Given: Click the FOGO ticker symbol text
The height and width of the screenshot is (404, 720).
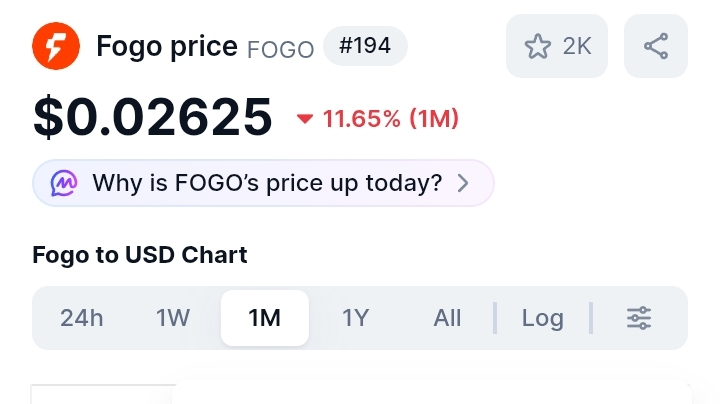Looking at the screenshot, I should pyautogui.click(x=281, y=48).
